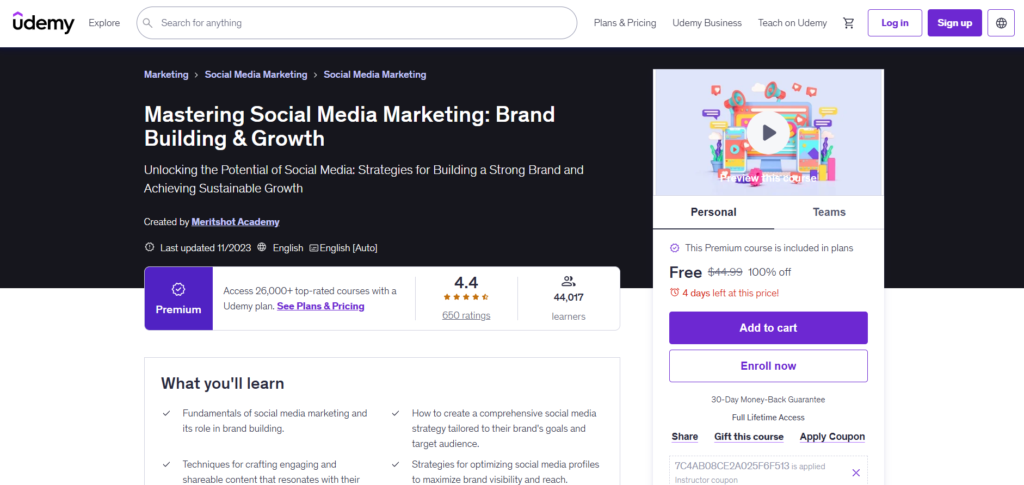
Task: Open the Explore menu
Action: (x=104, y=23)
